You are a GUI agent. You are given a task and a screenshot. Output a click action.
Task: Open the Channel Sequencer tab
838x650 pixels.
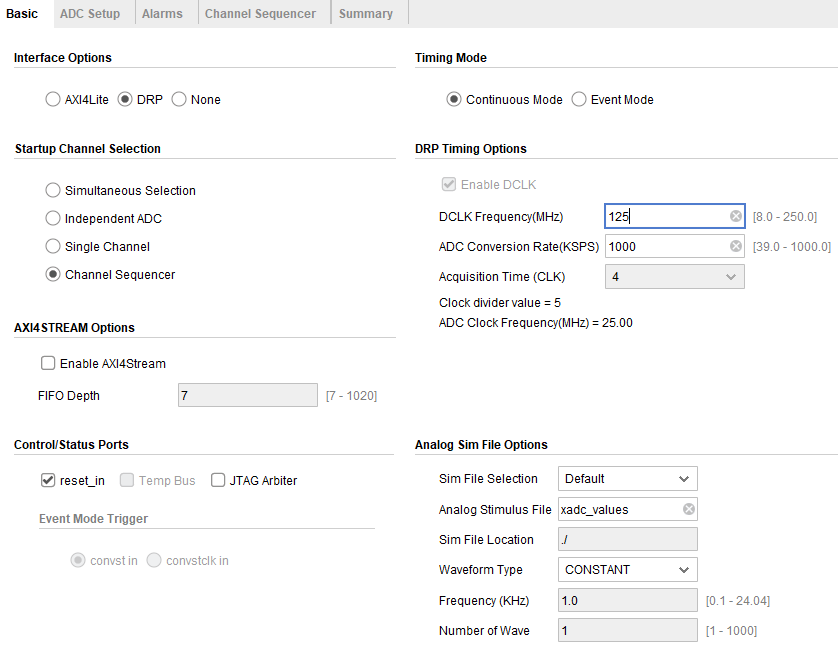(x=260, y=14)
